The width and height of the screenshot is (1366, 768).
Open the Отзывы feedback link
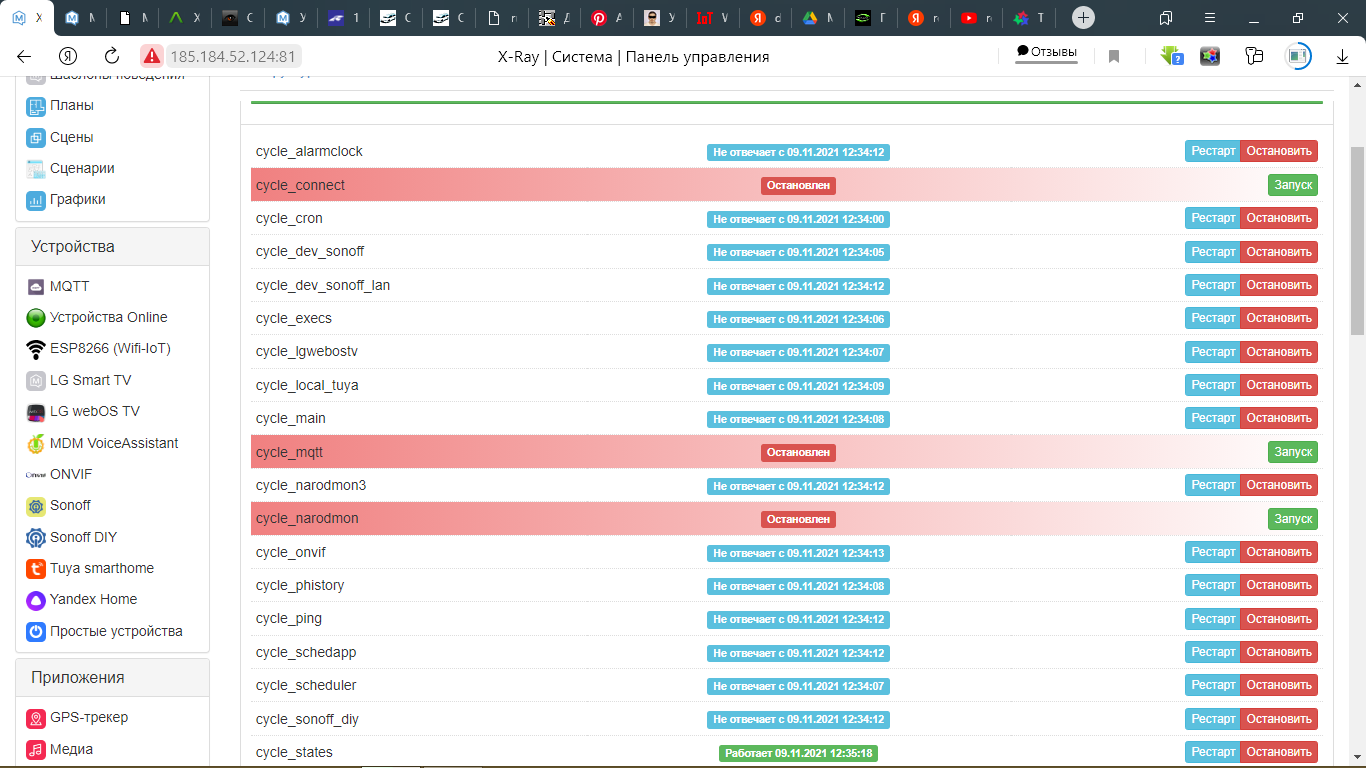(1047, 52)
